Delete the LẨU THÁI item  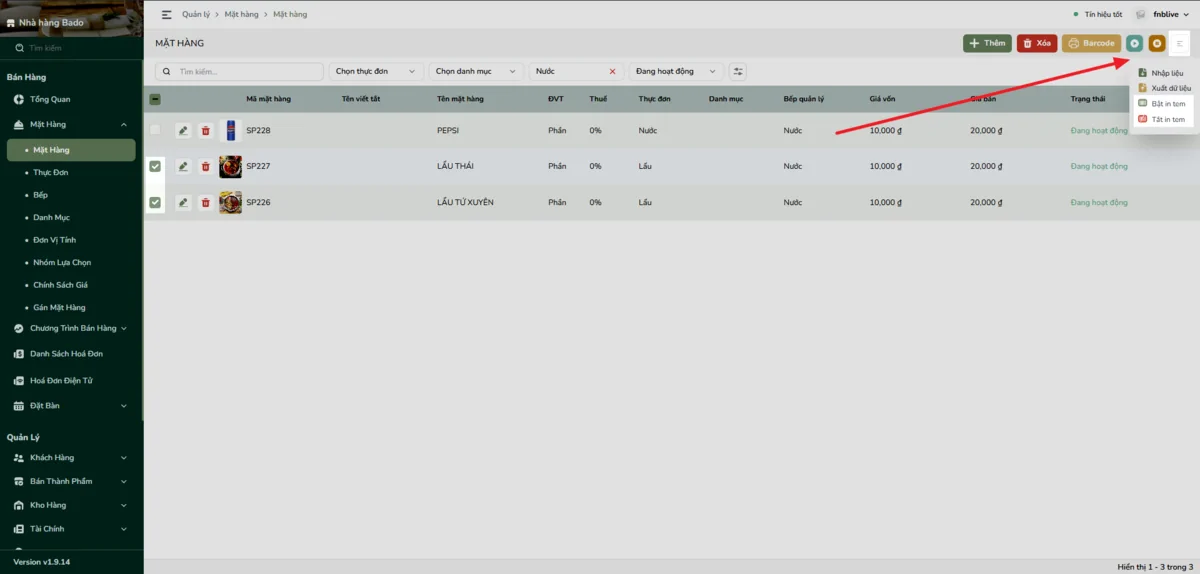click(205, 166)
